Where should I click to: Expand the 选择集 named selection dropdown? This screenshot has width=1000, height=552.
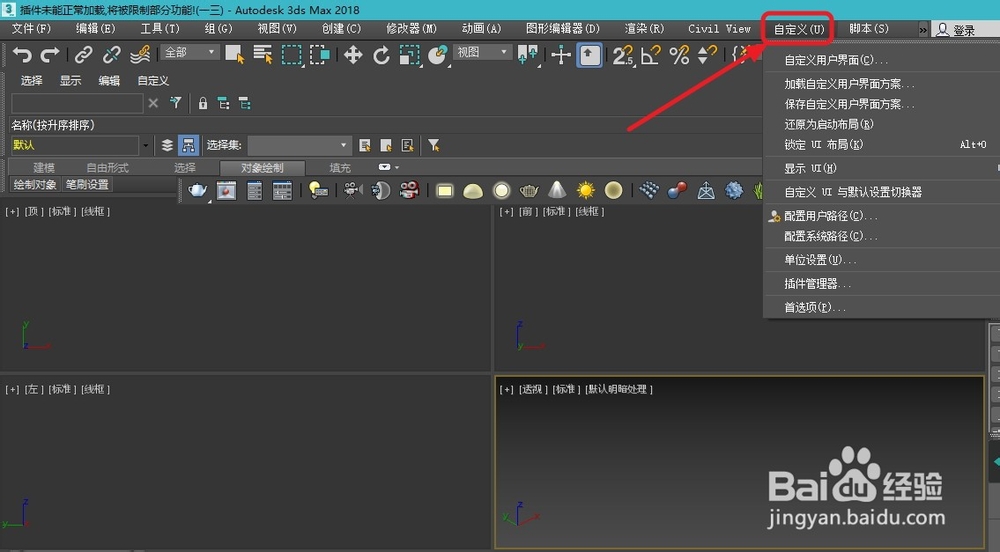click(x=343, y=145)
